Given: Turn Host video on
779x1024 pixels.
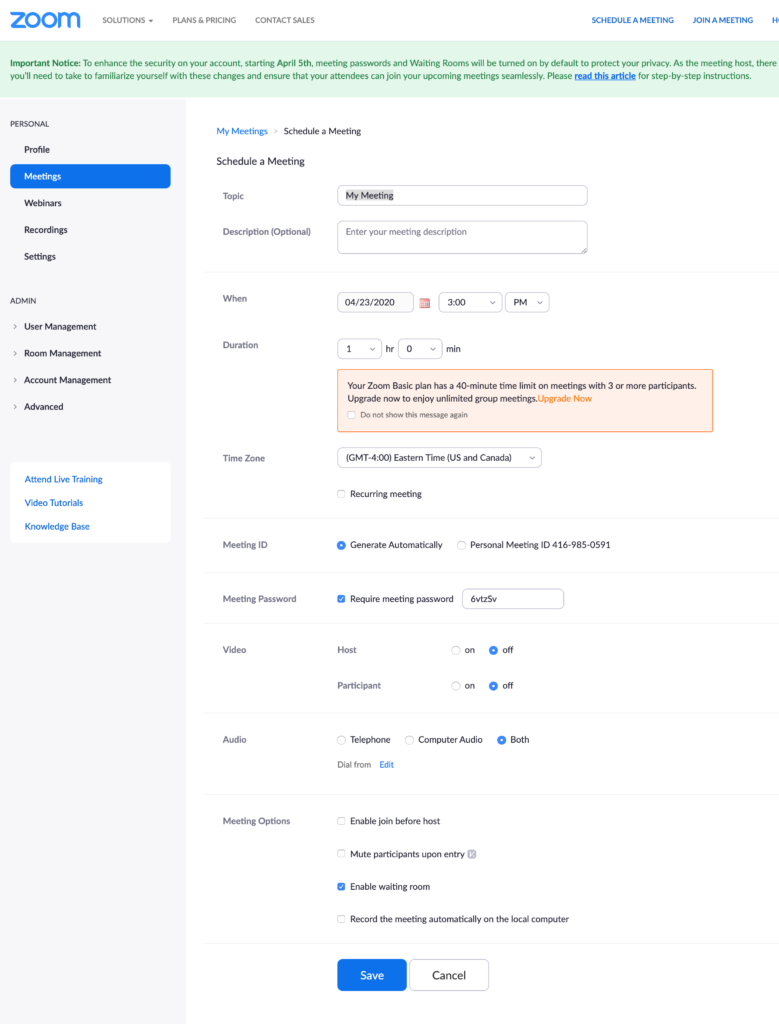Looking at the screenshot, I should click(x=455, y=650).
